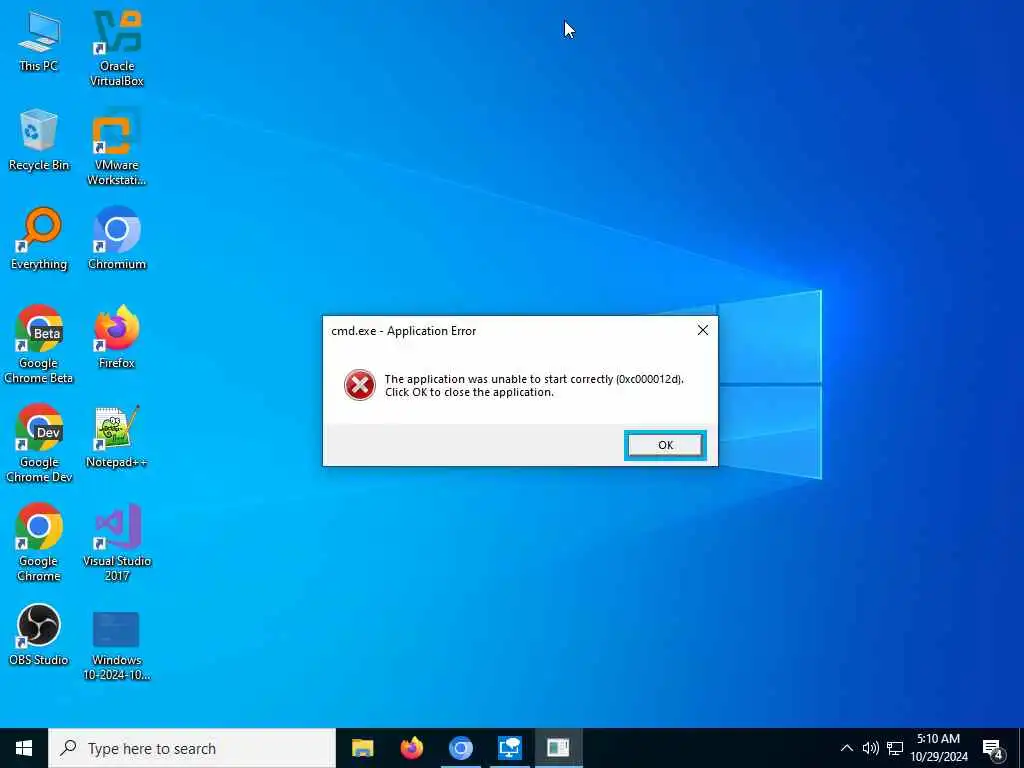Open the volume control in system tray
The image size is (1024, 768).
click(x=871, y=748)
